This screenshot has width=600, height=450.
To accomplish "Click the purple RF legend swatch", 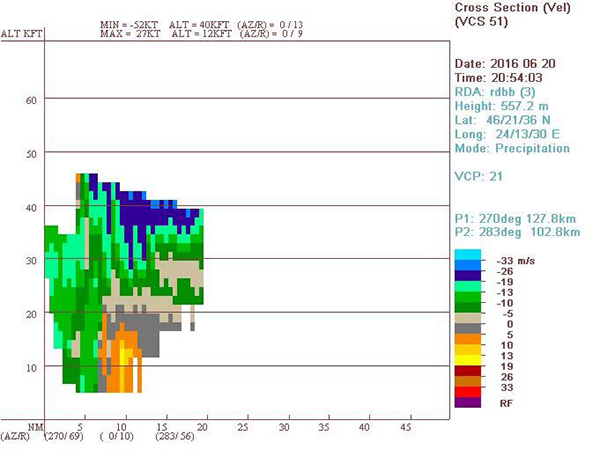I will pos(469,402).
